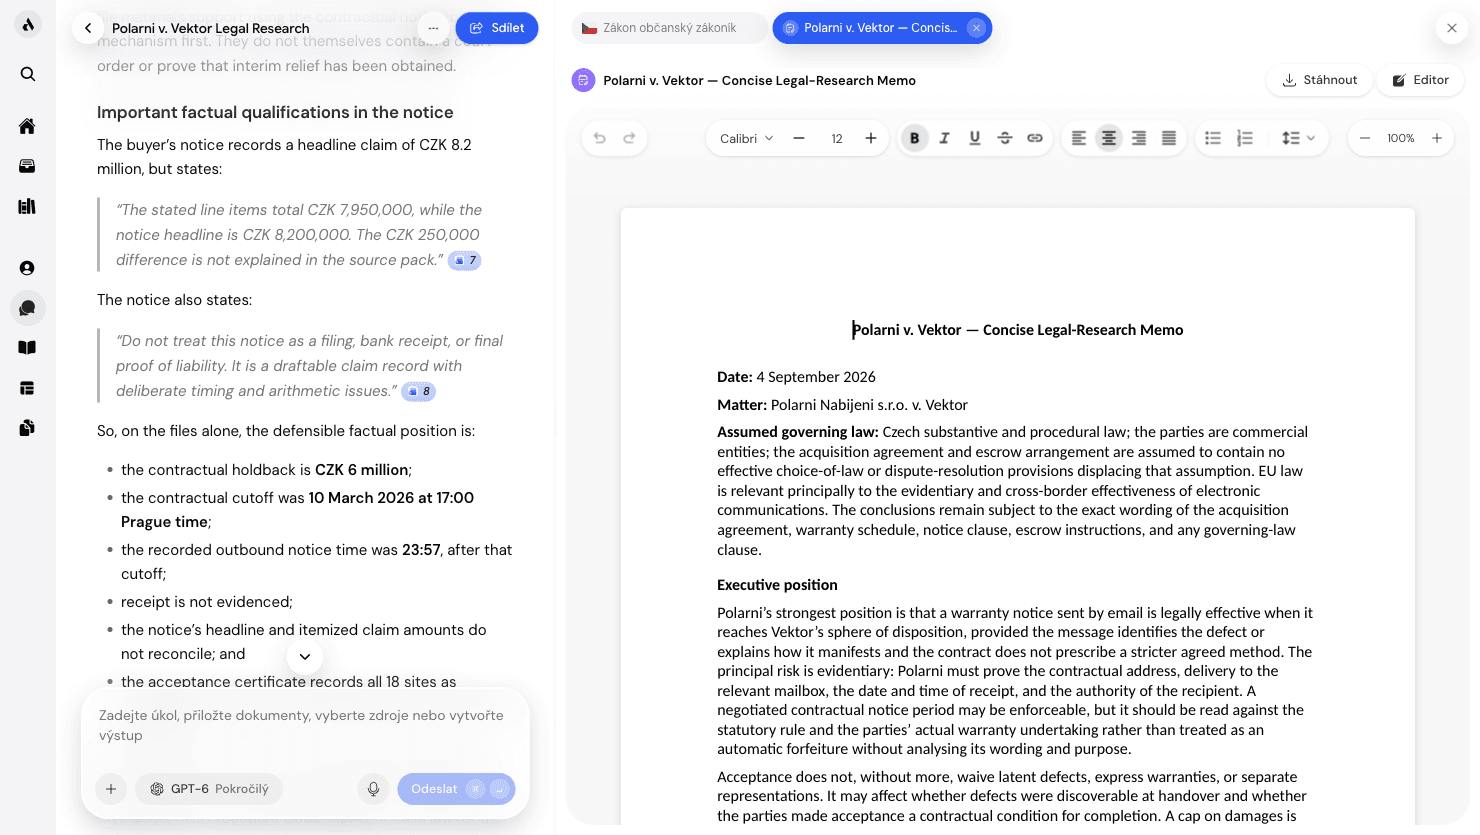
Task: Switch to the Zákon občanský zákoník tab
Action: [669, 28]
